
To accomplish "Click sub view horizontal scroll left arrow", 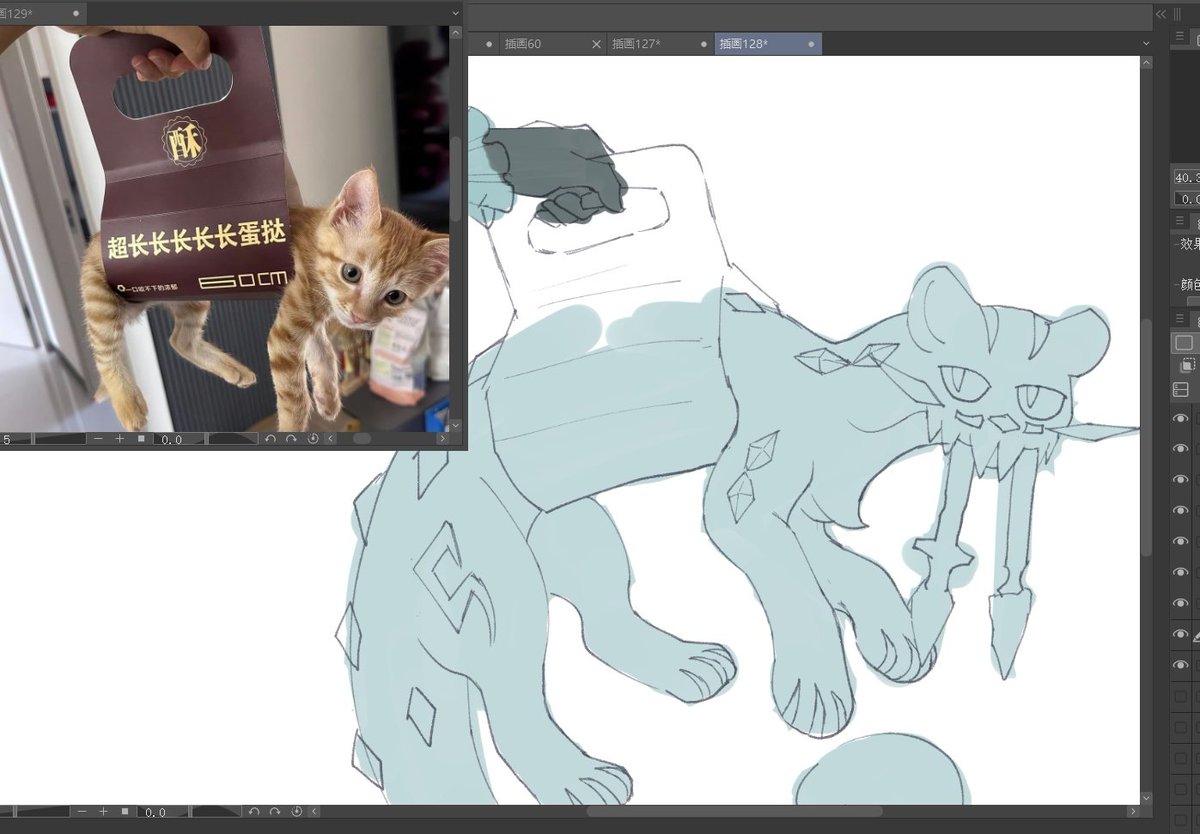I will point(330,439).
